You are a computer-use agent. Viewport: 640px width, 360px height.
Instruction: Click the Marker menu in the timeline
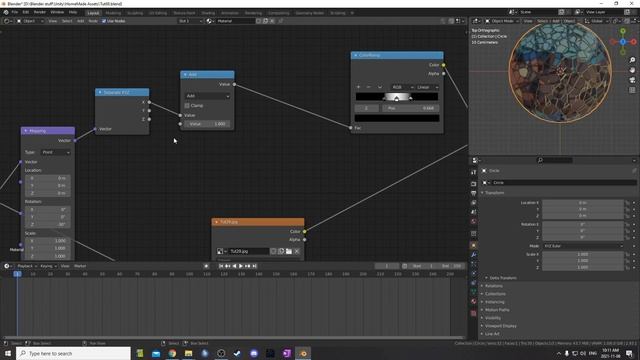click(x=80, y=266)
